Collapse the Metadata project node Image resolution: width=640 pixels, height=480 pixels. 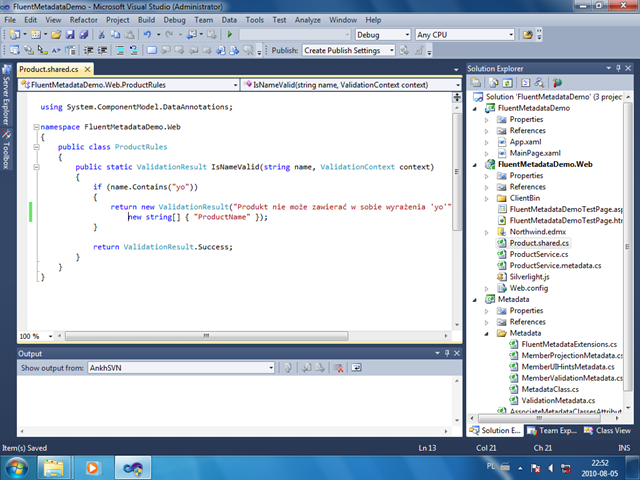click(x=475, y=300)
